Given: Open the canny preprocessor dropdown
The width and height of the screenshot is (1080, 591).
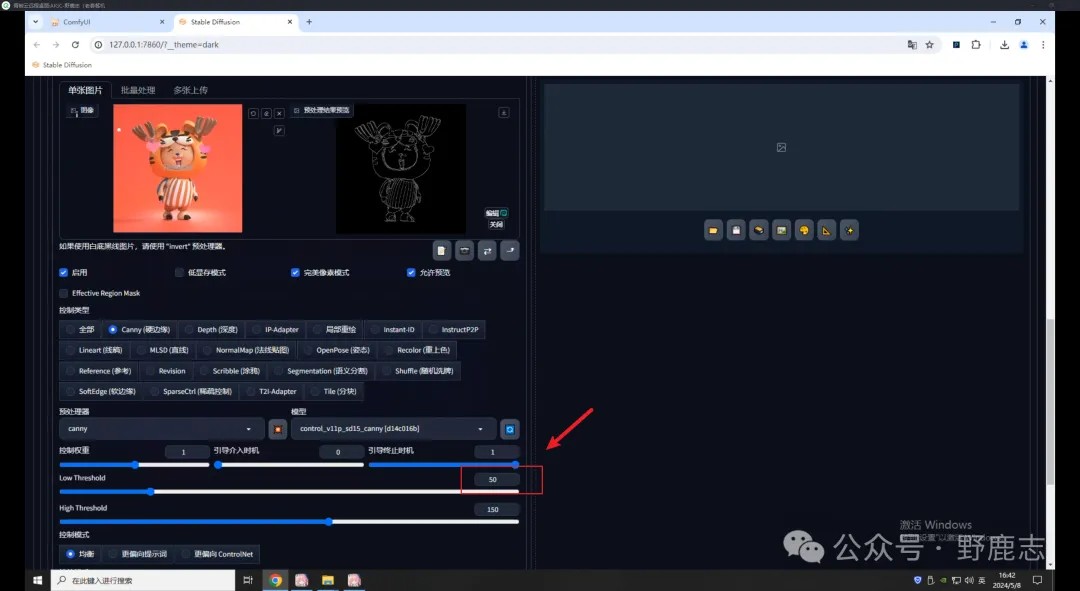Looking at the screenshot, I should click(163, 429).
